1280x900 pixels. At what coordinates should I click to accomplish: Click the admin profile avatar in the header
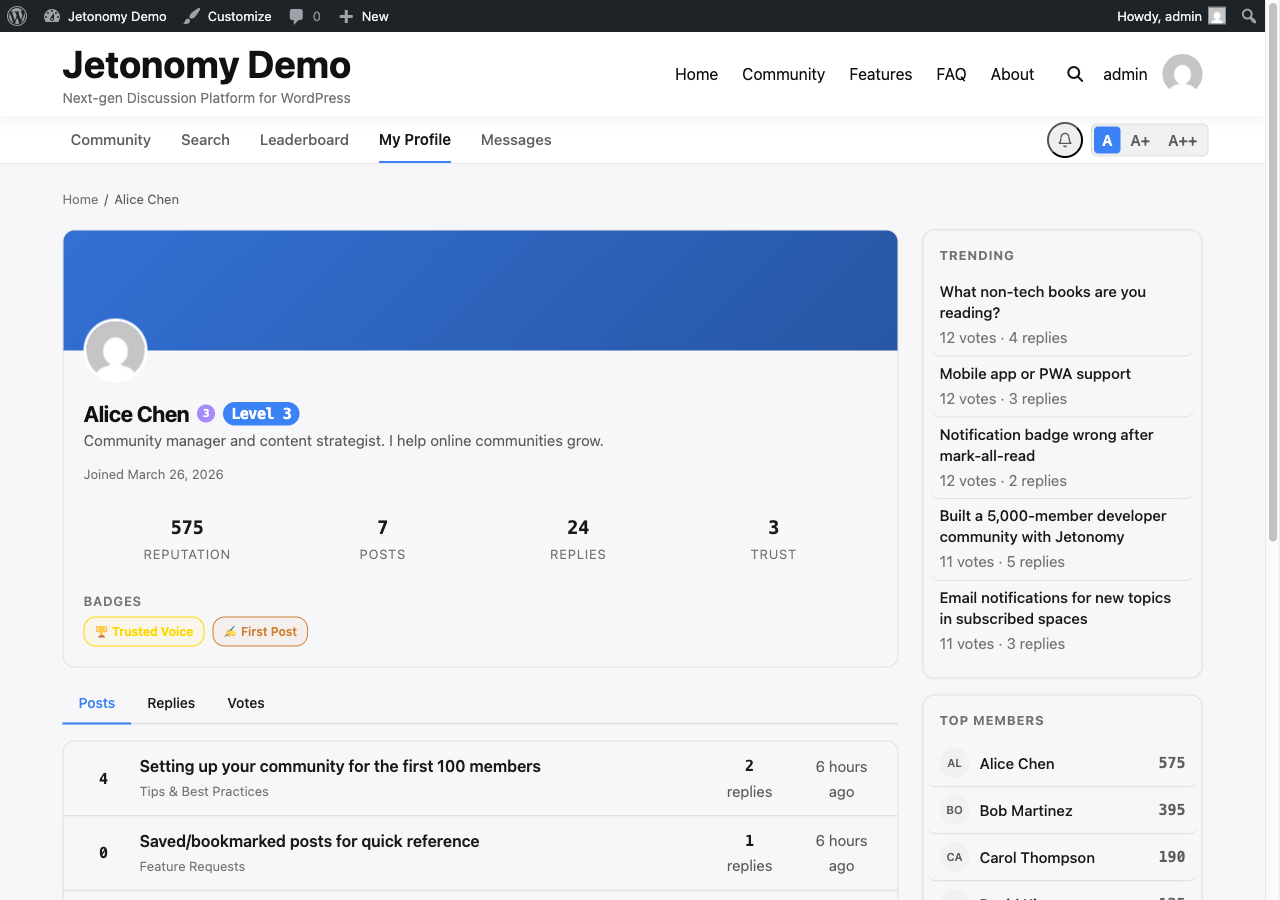1182,73
